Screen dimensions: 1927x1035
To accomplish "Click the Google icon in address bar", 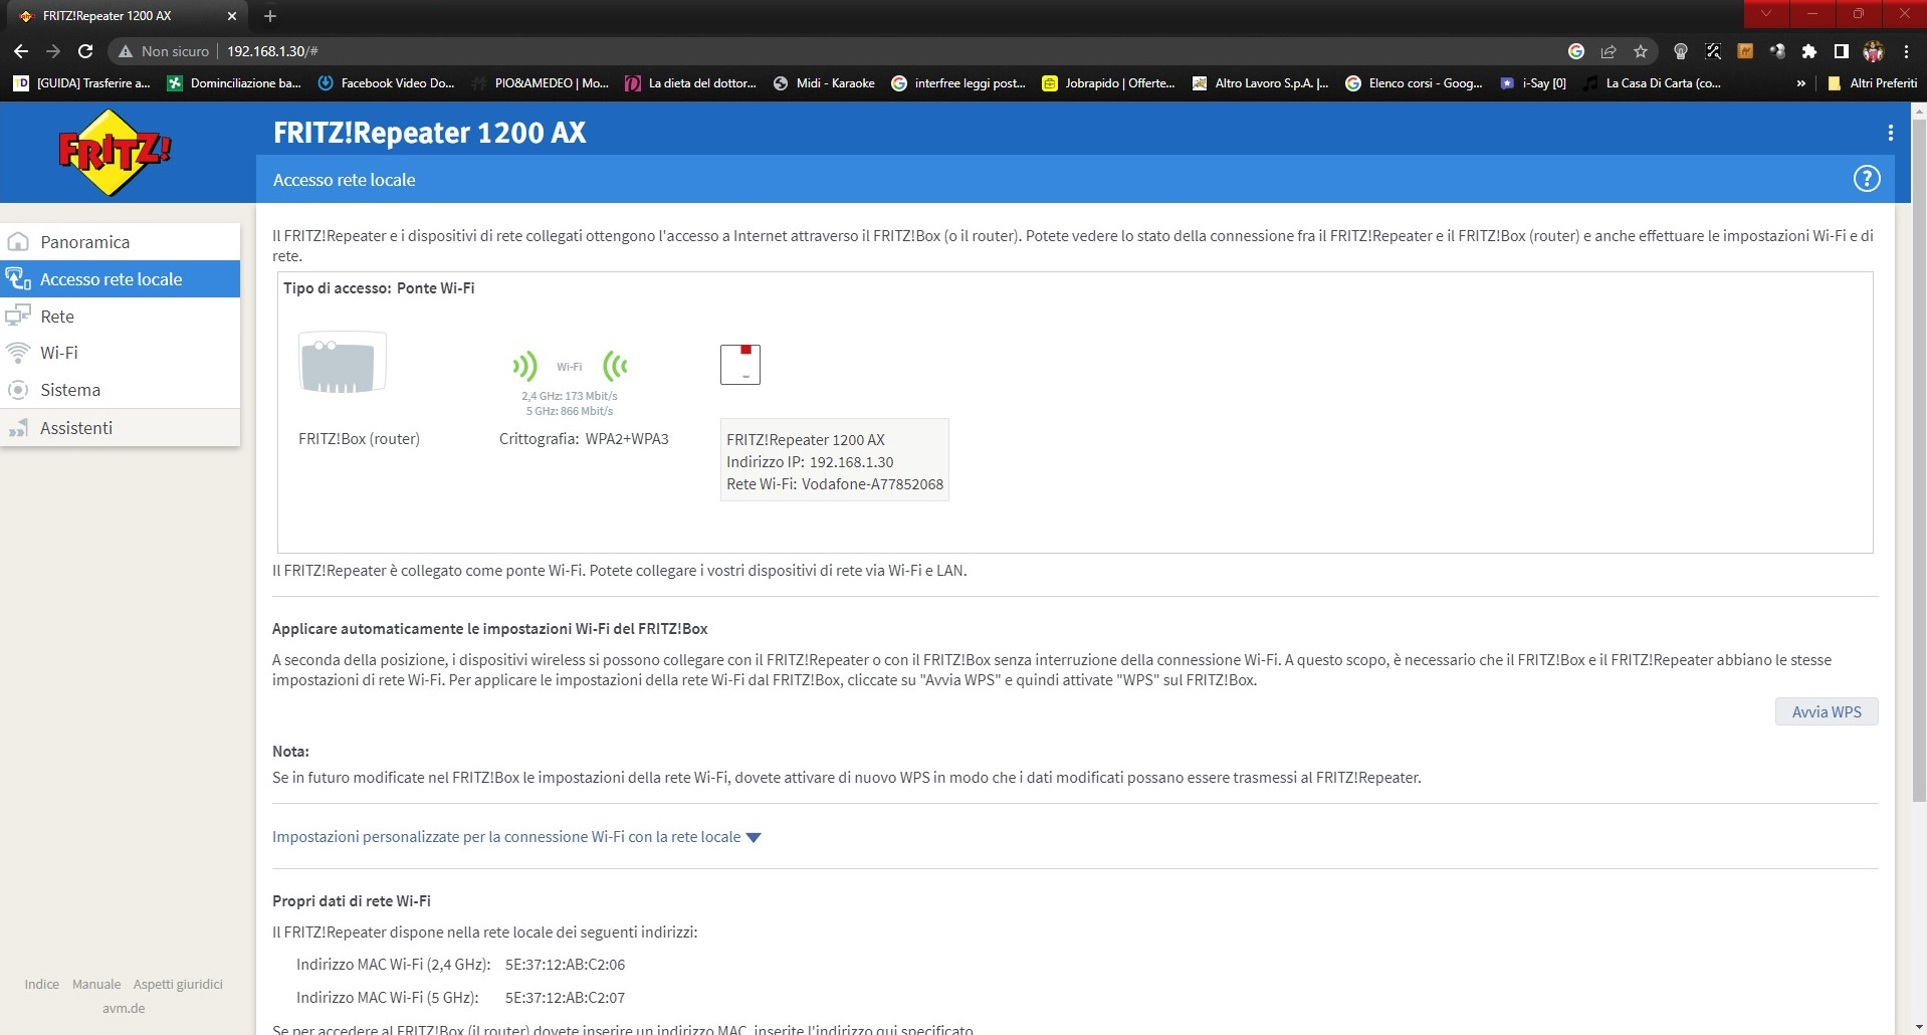I will coord(1576,51).
